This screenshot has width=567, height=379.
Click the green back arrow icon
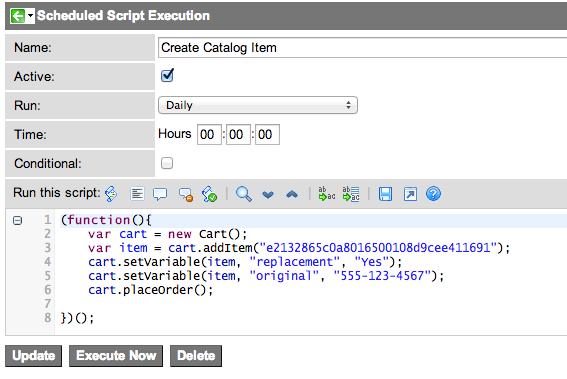[18, 16]
